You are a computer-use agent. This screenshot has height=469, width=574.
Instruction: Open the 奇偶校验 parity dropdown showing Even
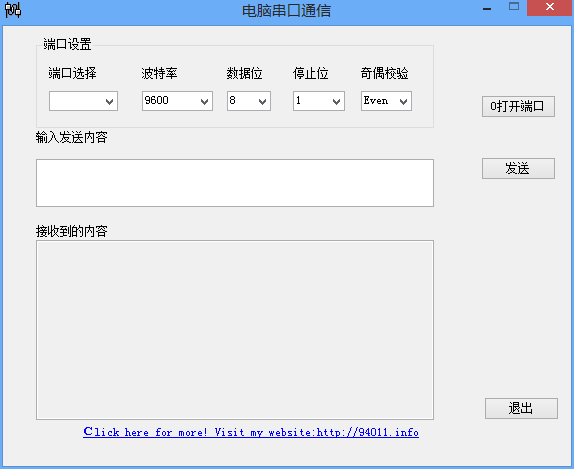point(386,101)
